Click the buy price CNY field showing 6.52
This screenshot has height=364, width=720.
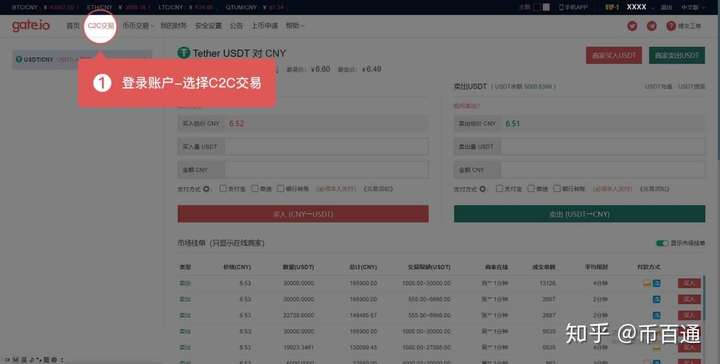click(x=303, y=123)
